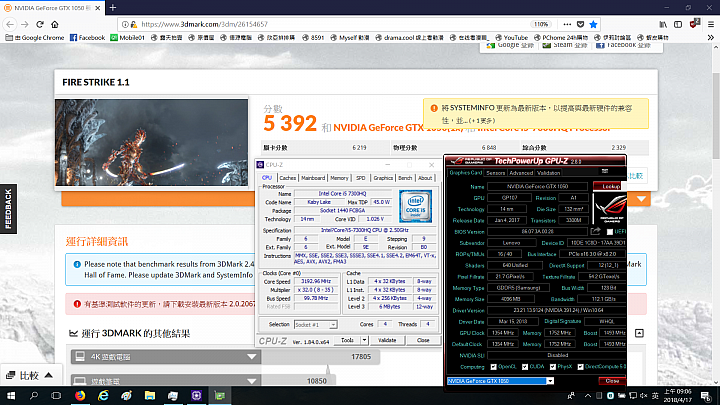Toggle the Firefox sidebar icon

[x=678, y=24]
